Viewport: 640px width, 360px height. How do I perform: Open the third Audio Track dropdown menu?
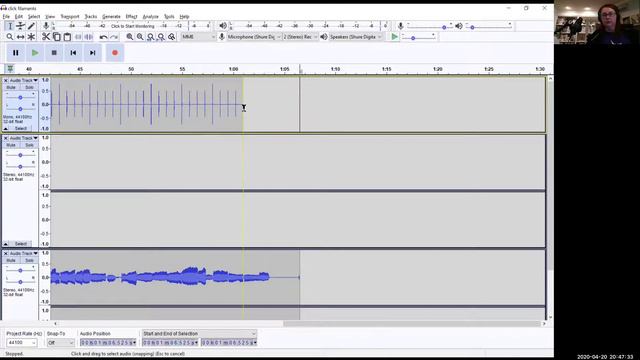pyautogui.click(x=23, y=253)
